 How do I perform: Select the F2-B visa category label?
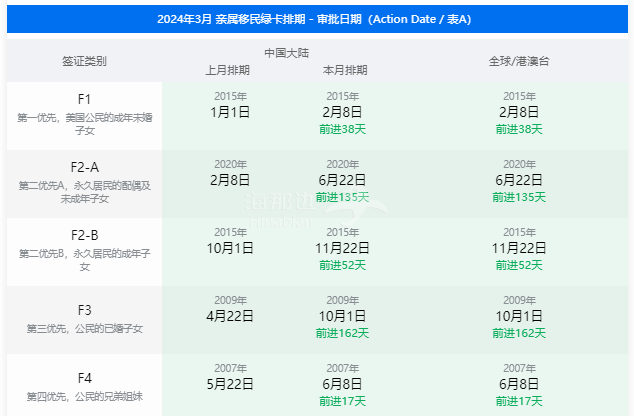coord(84,235)
